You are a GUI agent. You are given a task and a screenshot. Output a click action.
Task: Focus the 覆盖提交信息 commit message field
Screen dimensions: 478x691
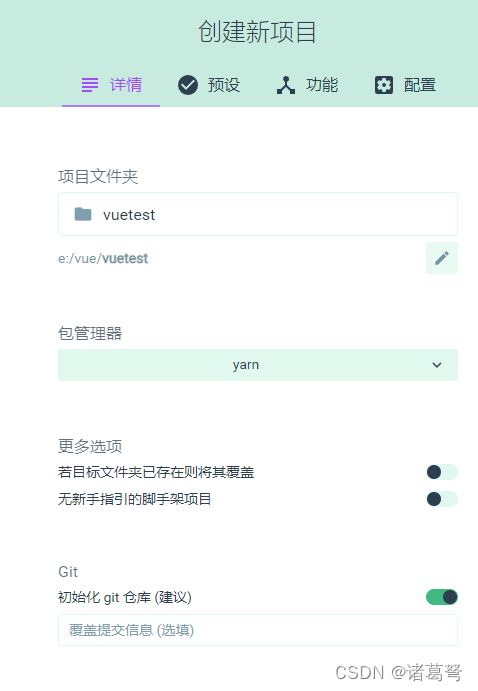(258, 630)
